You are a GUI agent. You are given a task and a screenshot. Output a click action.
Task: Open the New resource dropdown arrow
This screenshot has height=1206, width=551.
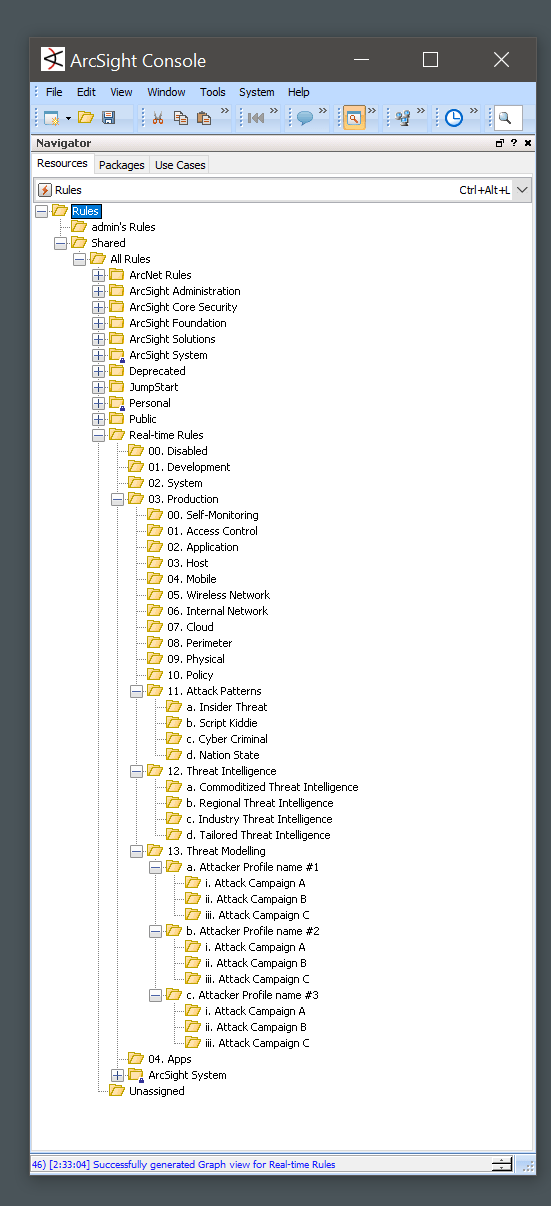coord(68,118)
